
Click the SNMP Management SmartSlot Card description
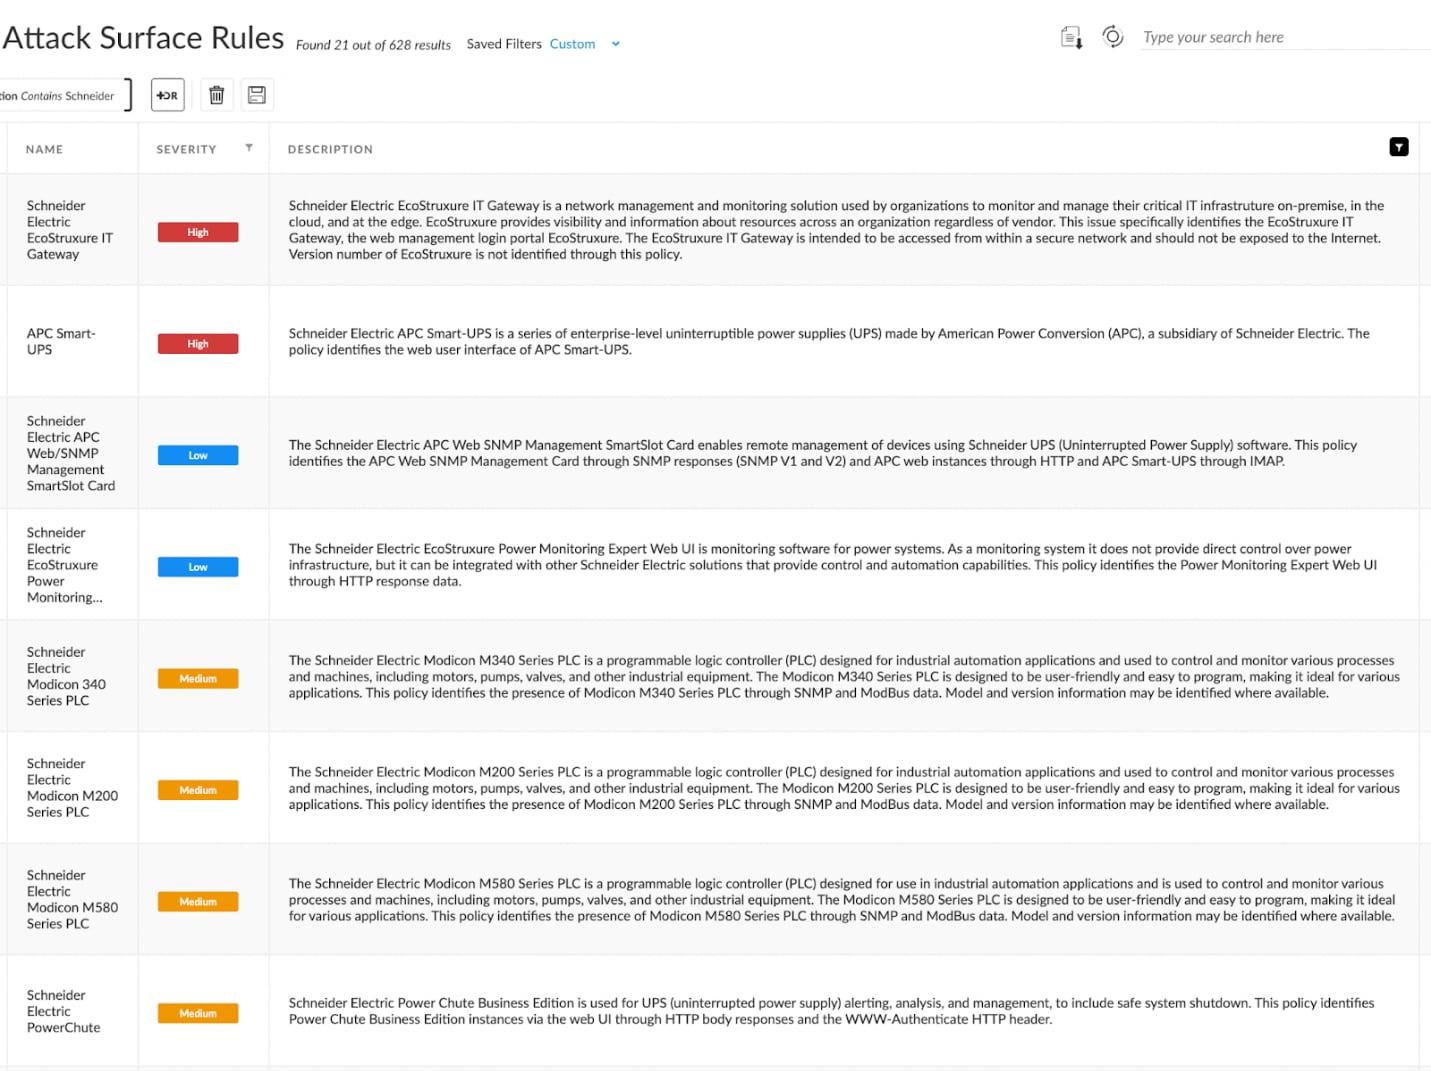(x=823, y=453)
